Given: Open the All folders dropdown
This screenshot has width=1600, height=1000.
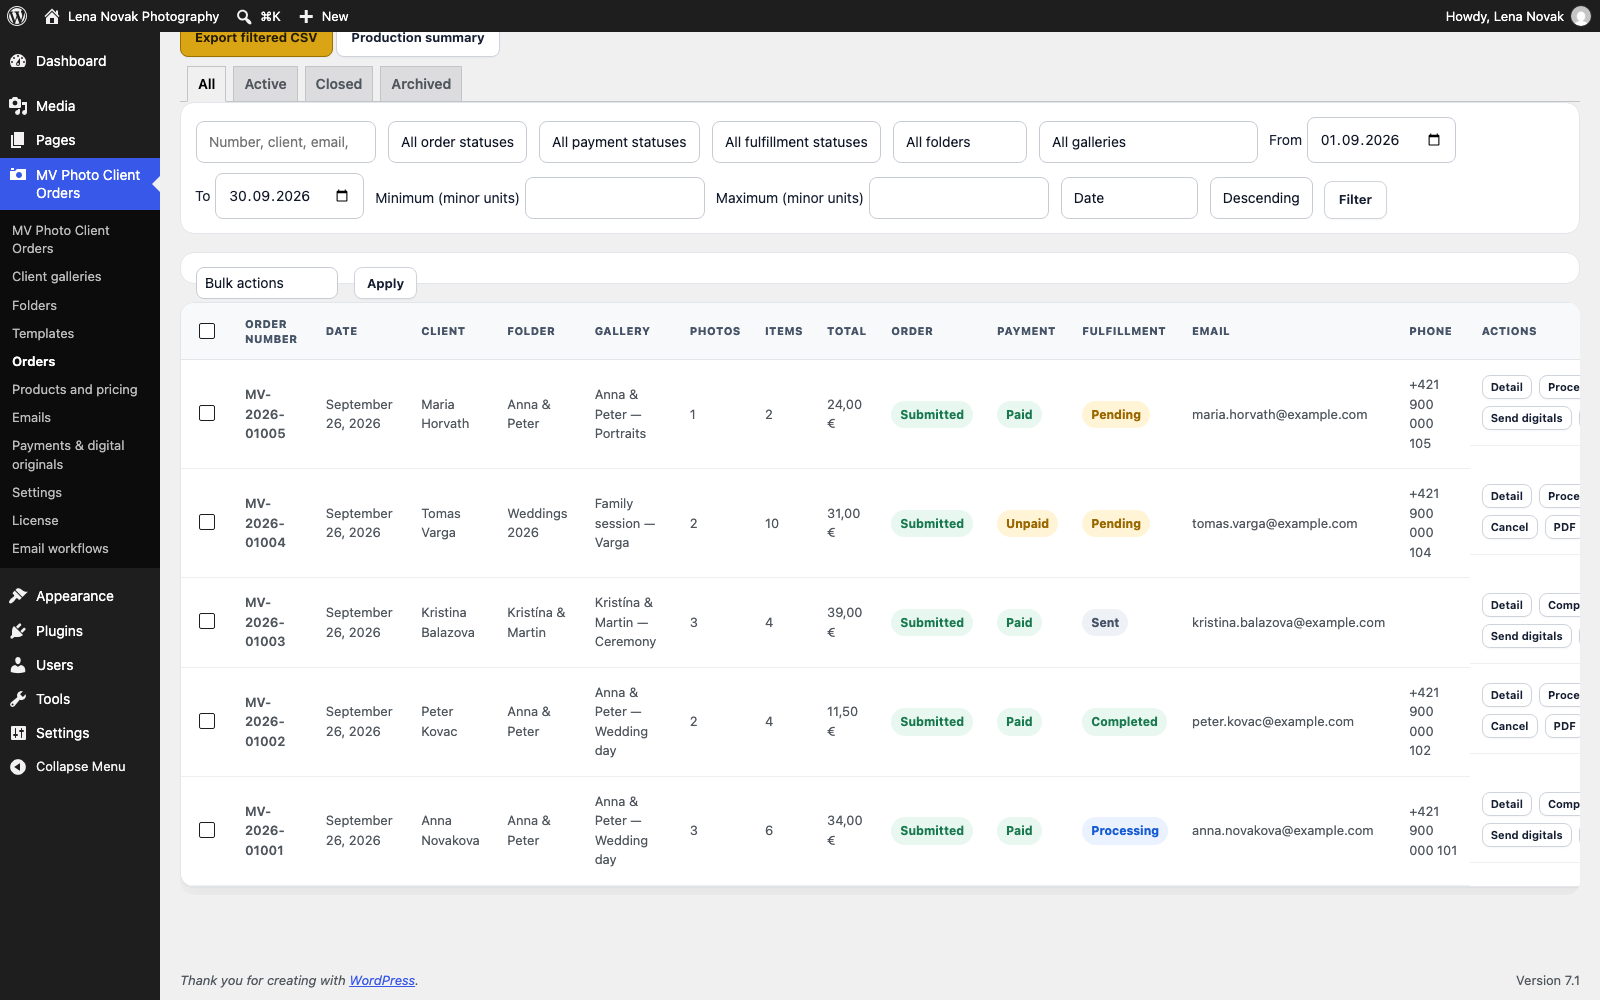Looking at the screenshot, I should [960, 142].
